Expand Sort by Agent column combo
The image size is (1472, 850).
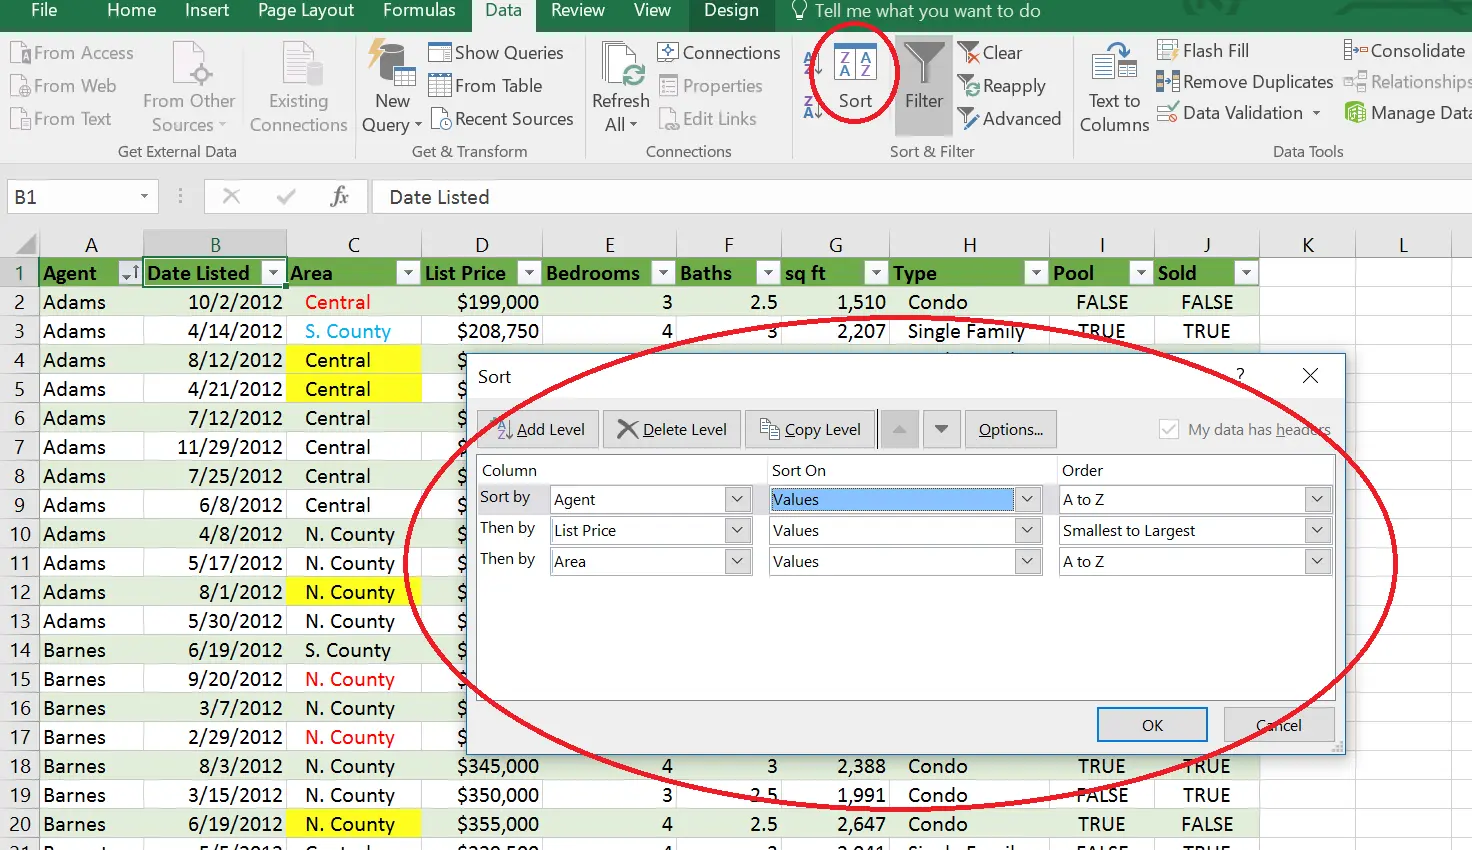[x=738, y=499]
